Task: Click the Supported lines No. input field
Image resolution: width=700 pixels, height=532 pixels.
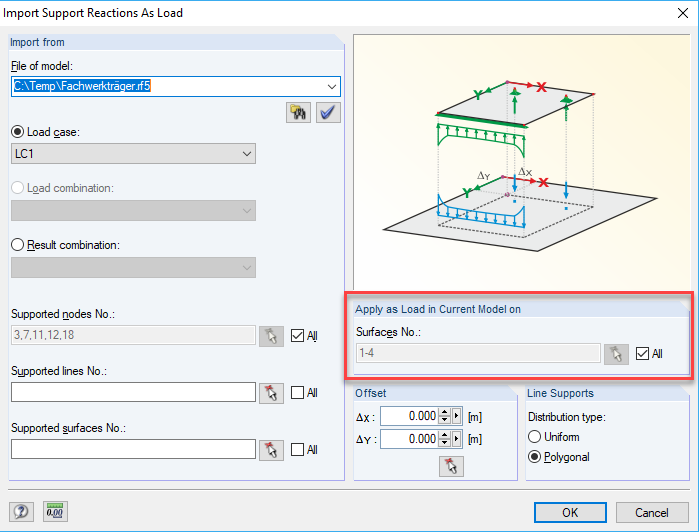Action: tap(133, 392)
